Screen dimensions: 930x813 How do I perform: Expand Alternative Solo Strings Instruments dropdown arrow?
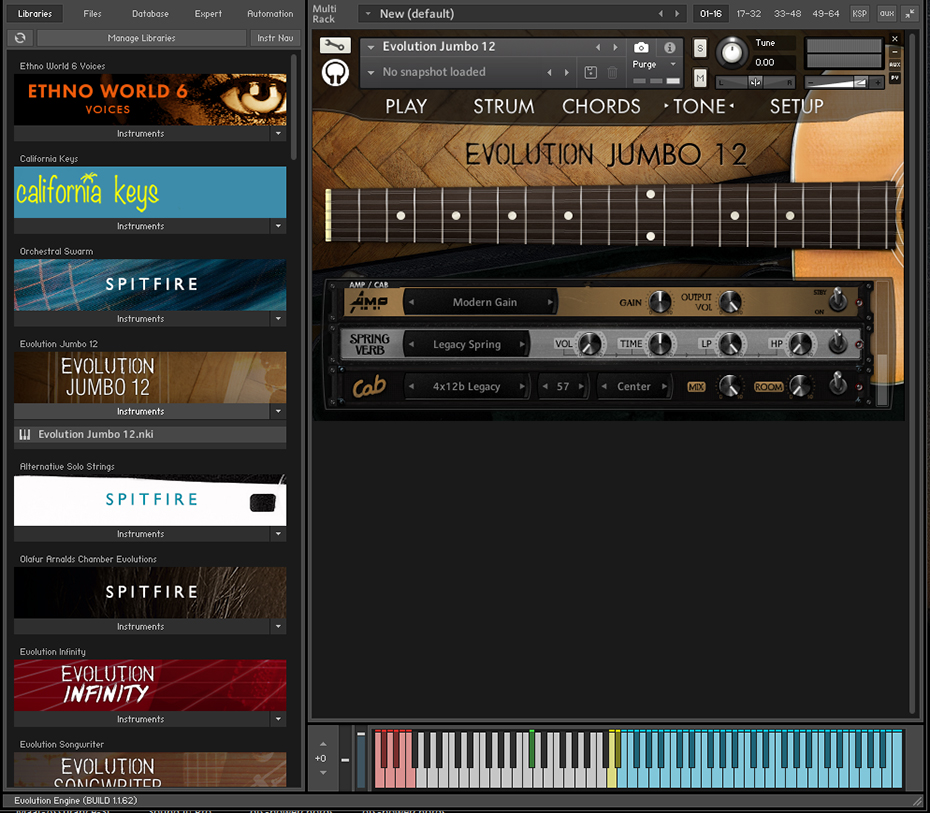278,534
